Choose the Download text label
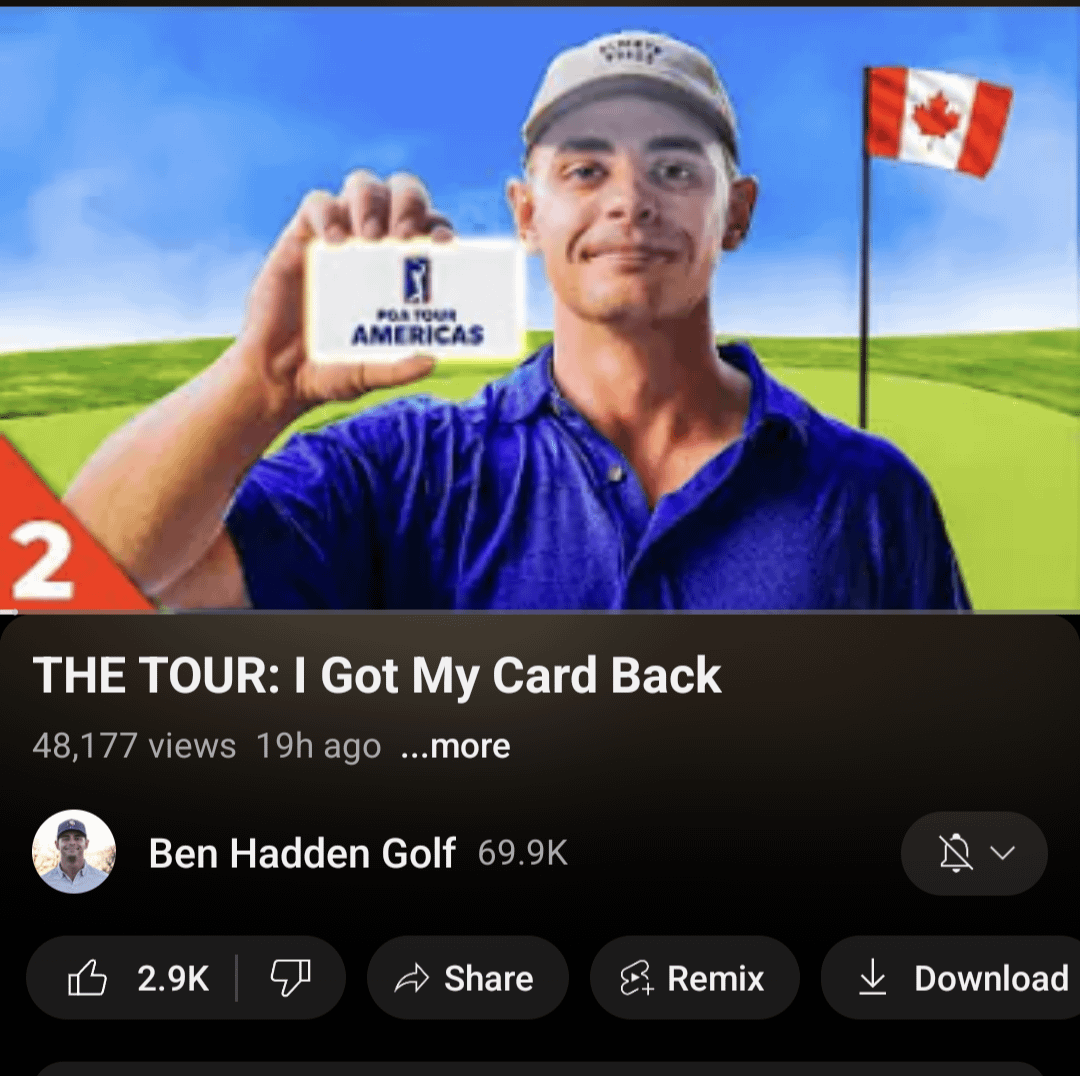 (x=991, y=979)
